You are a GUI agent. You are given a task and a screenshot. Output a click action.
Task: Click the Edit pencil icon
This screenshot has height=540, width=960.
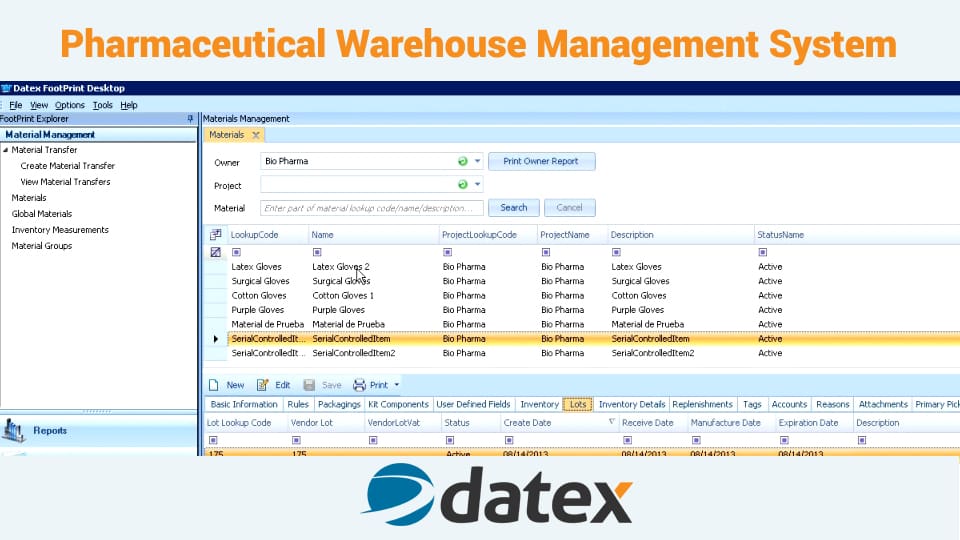pos(263,385)
